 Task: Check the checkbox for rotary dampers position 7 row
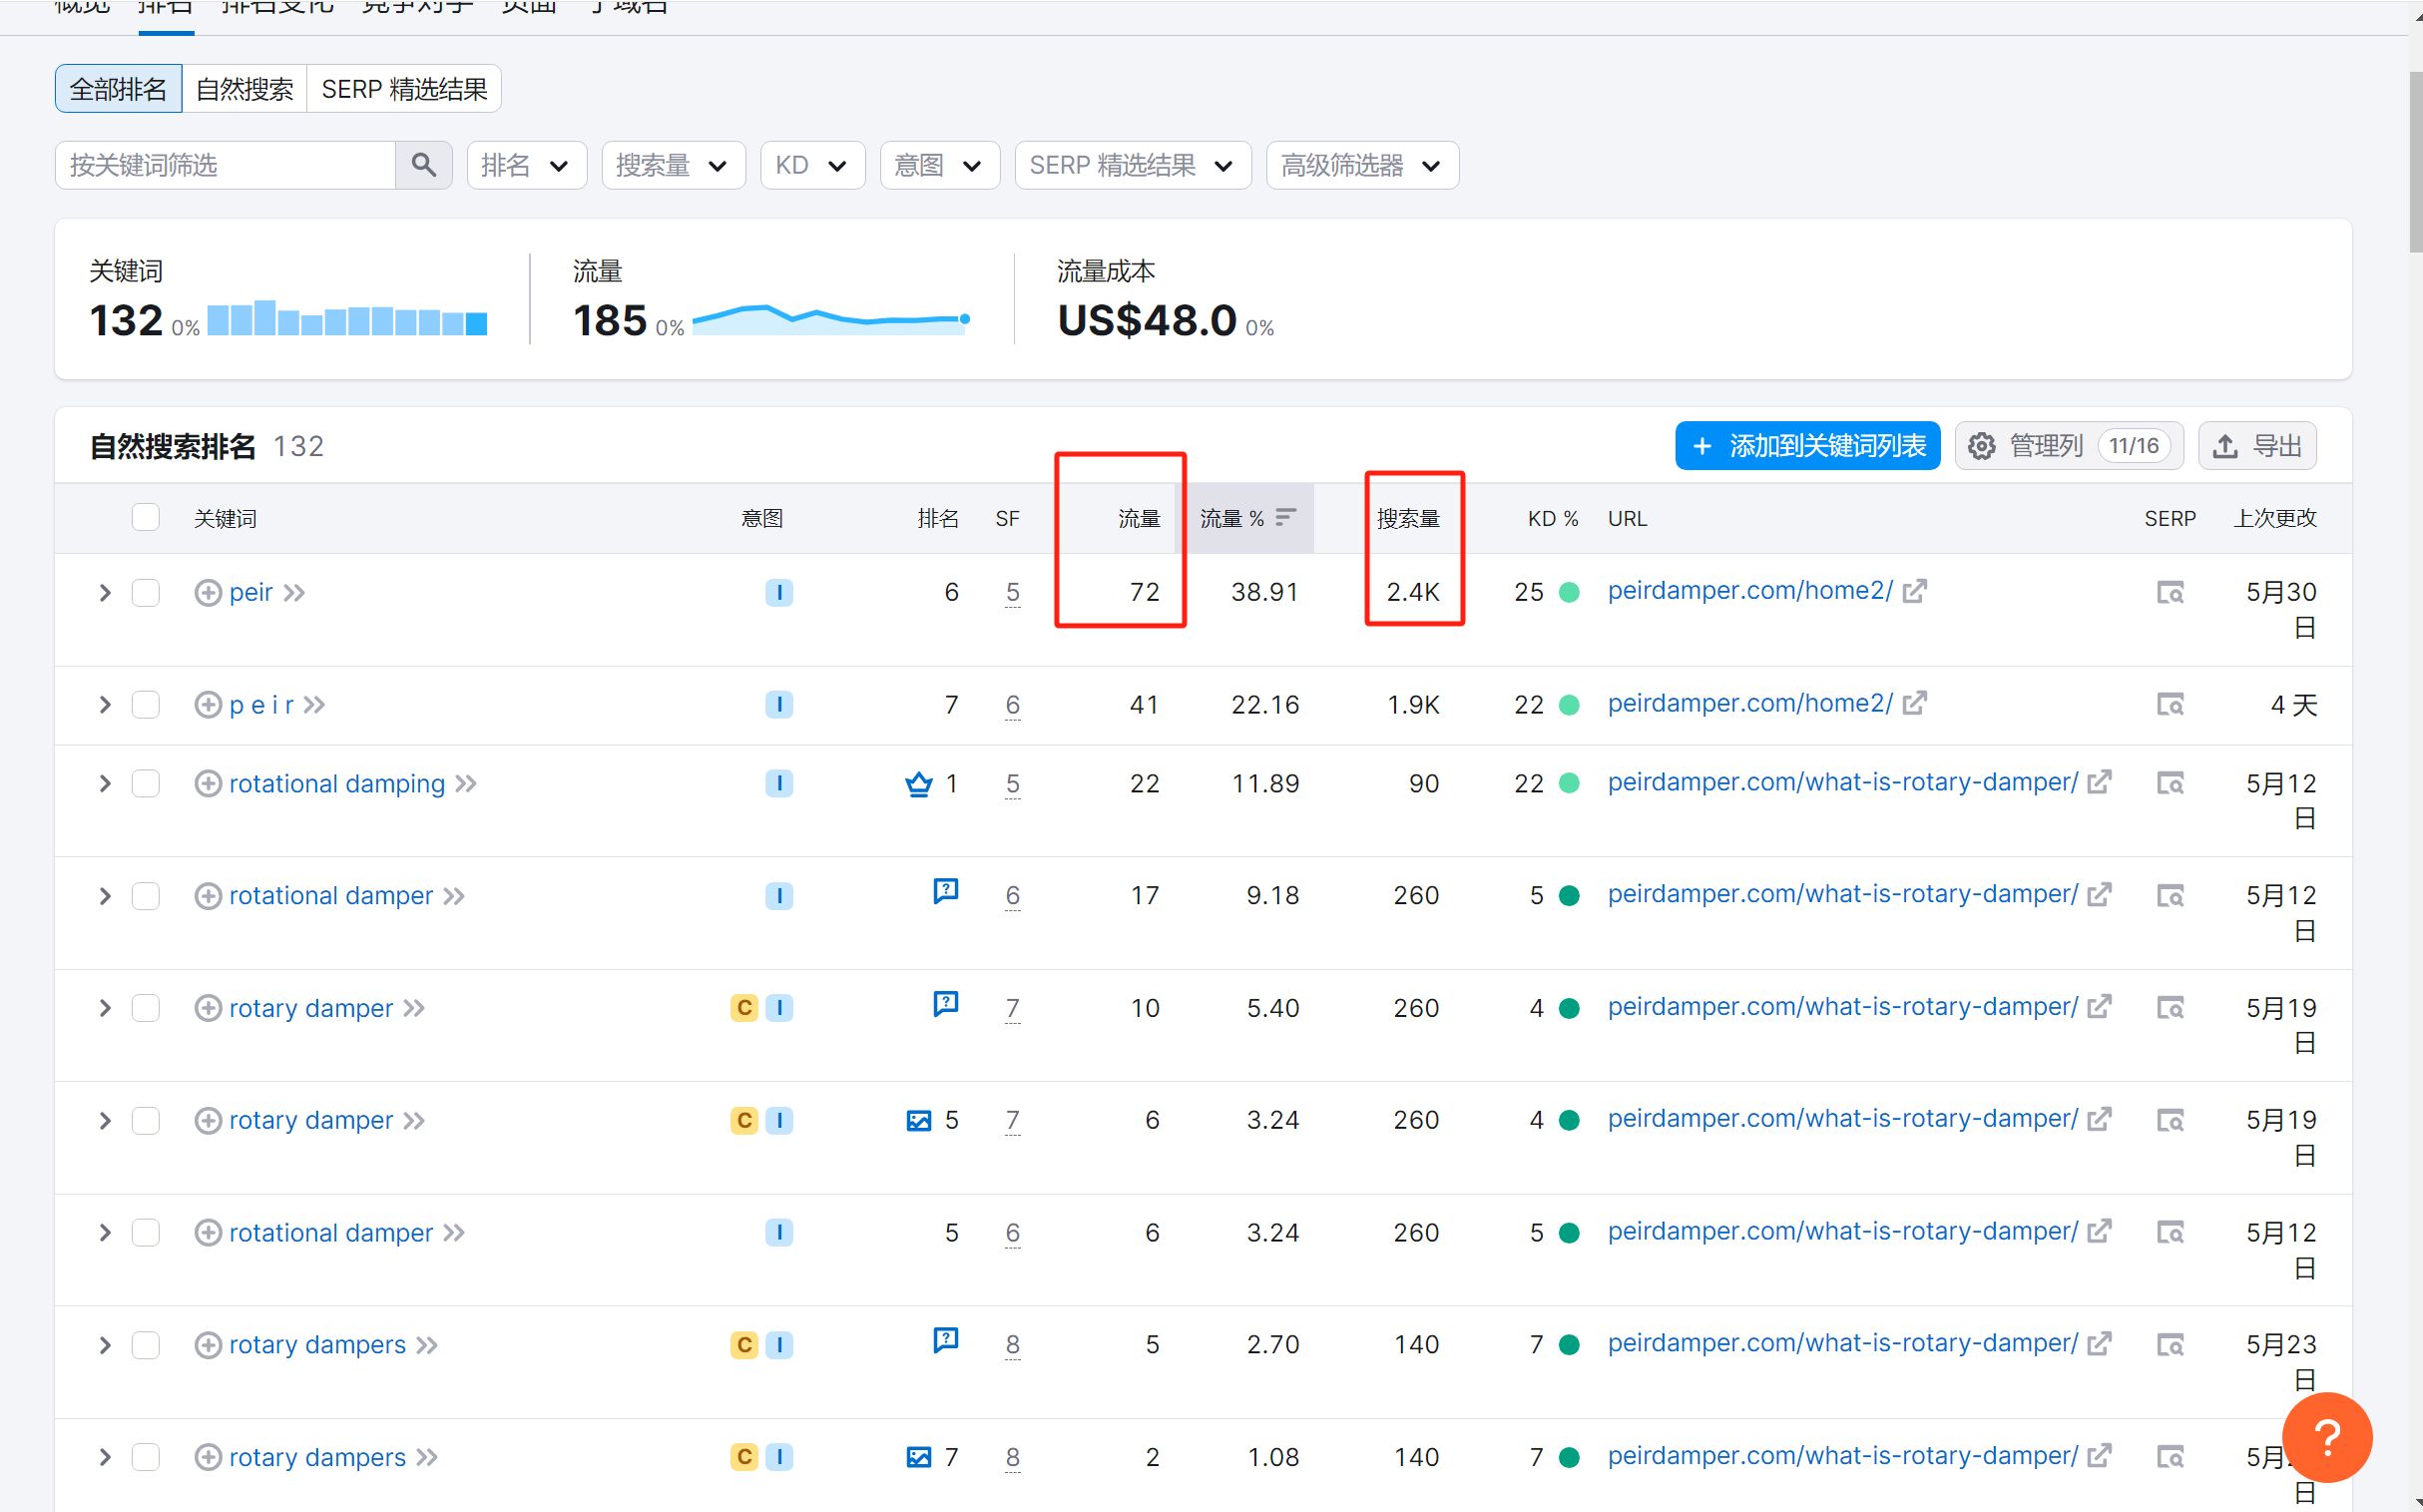pos(146,1457)
